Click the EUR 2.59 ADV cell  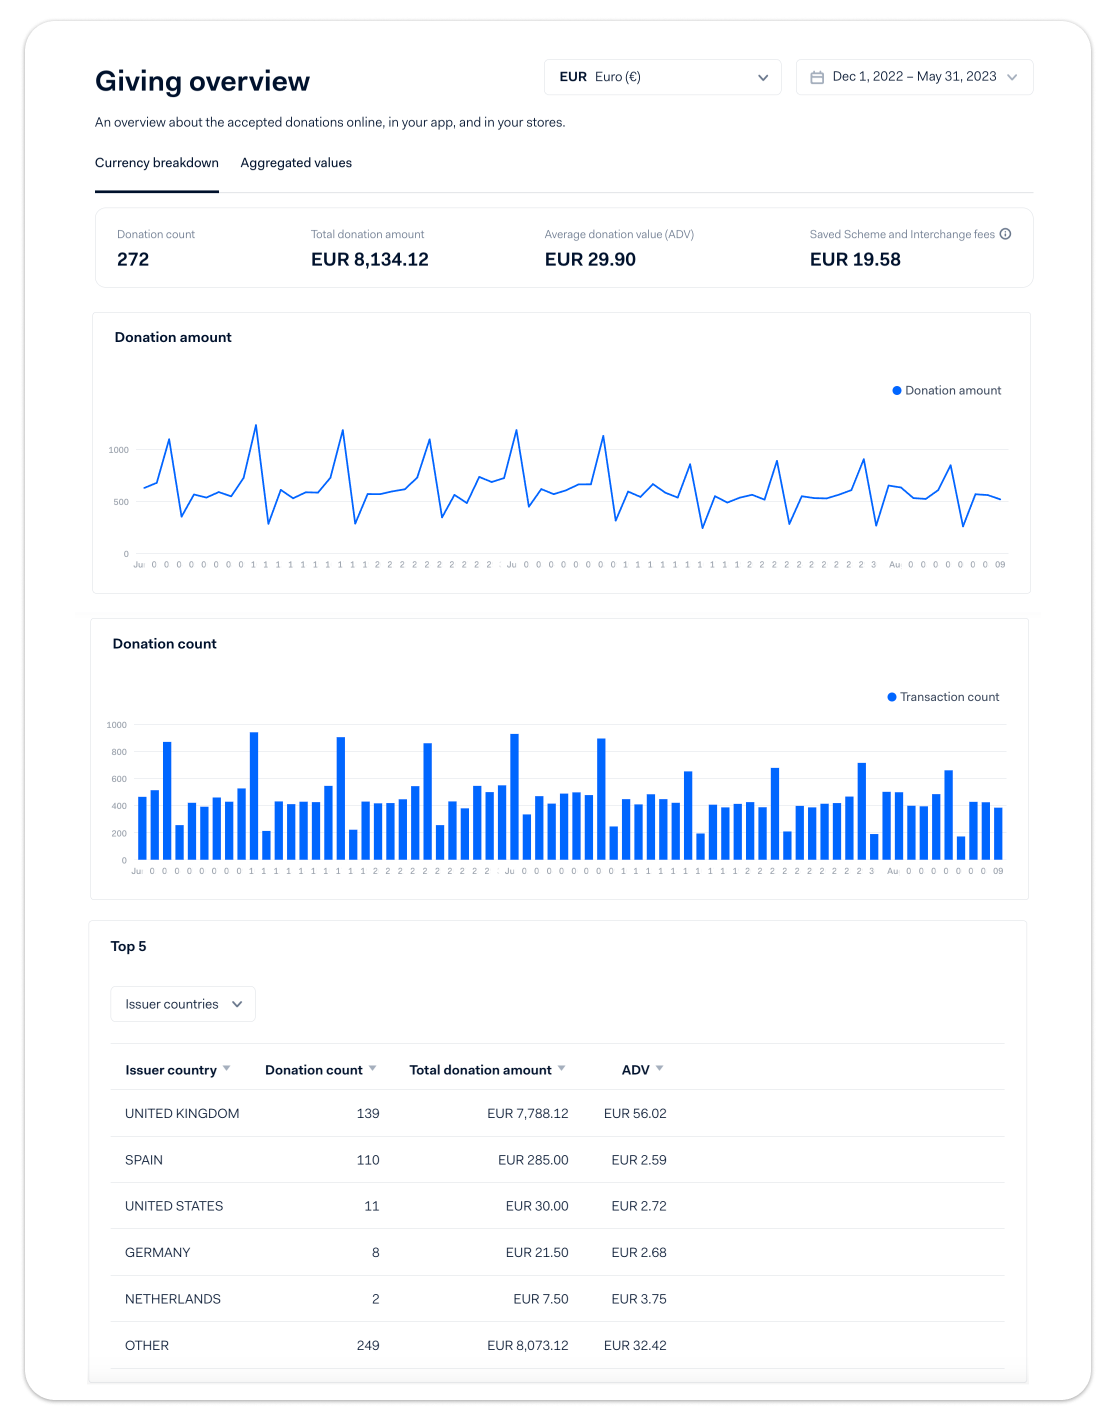(639, 1160)
